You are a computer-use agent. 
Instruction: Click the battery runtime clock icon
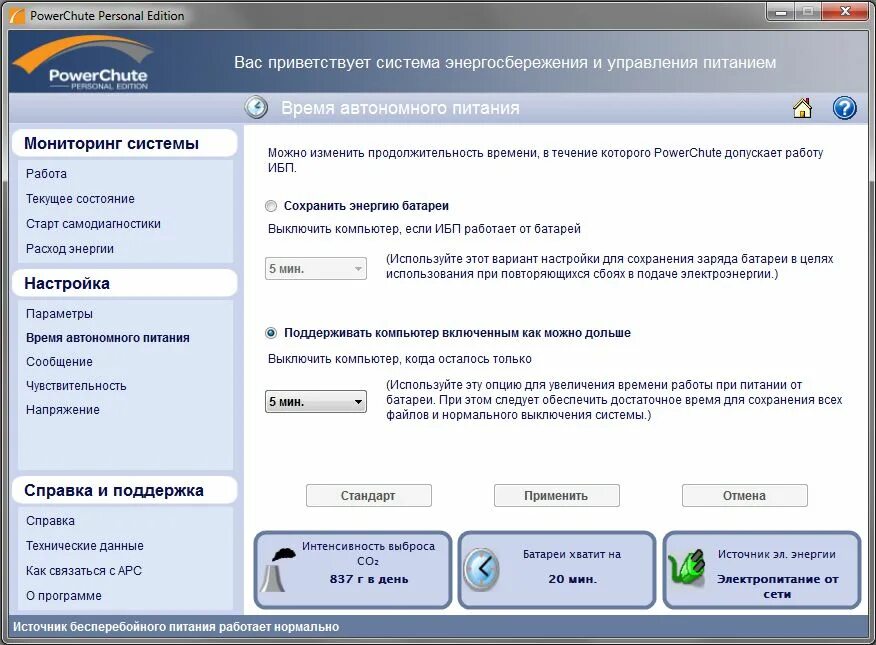point(482,569)
